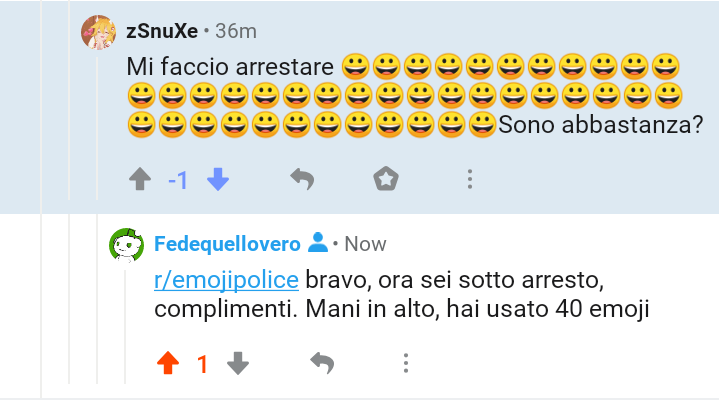This screenshot has width=719, height=400.
Task: Open the zSnuXe user profile
Action: click(x=162, y=31)
